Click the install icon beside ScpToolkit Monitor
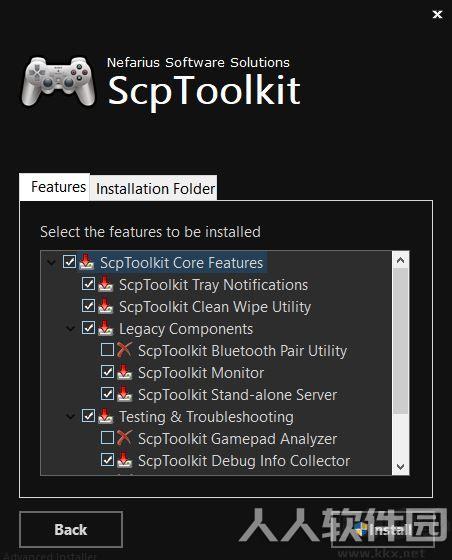The width and height of the screenshot is (452, 560). tap(124, 372)
